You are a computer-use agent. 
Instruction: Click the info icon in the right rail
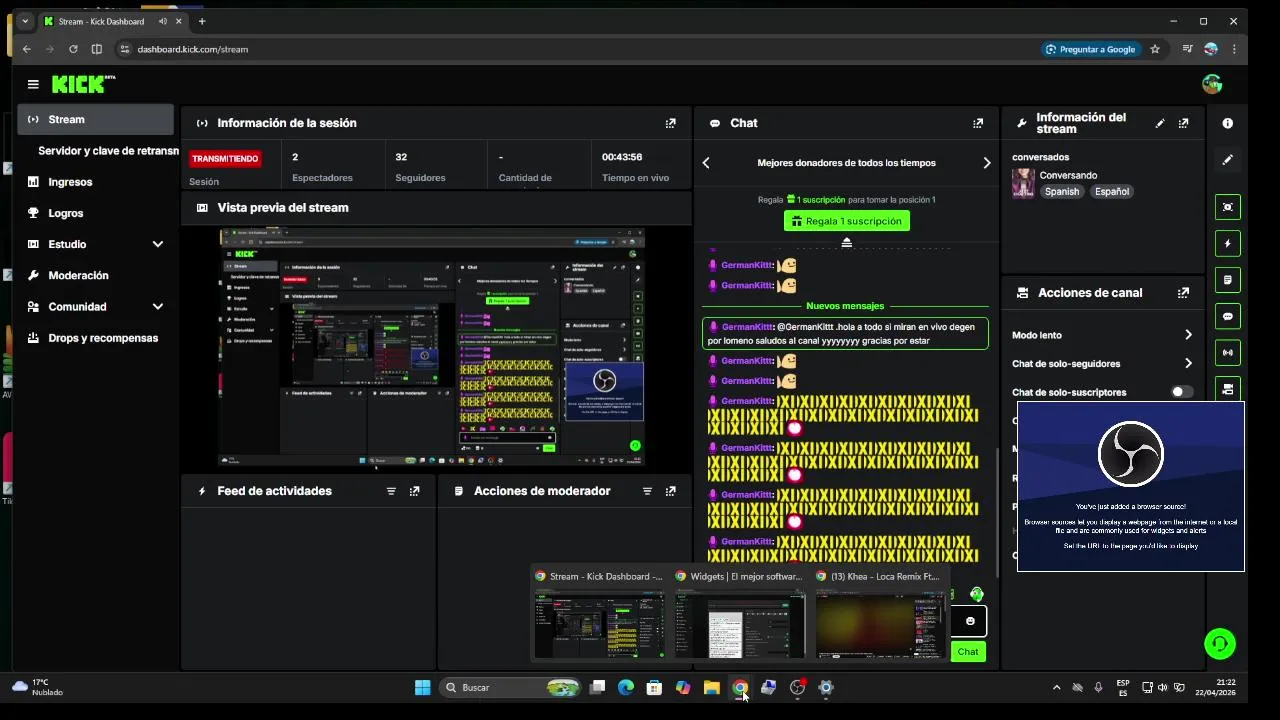[1228, 123]
